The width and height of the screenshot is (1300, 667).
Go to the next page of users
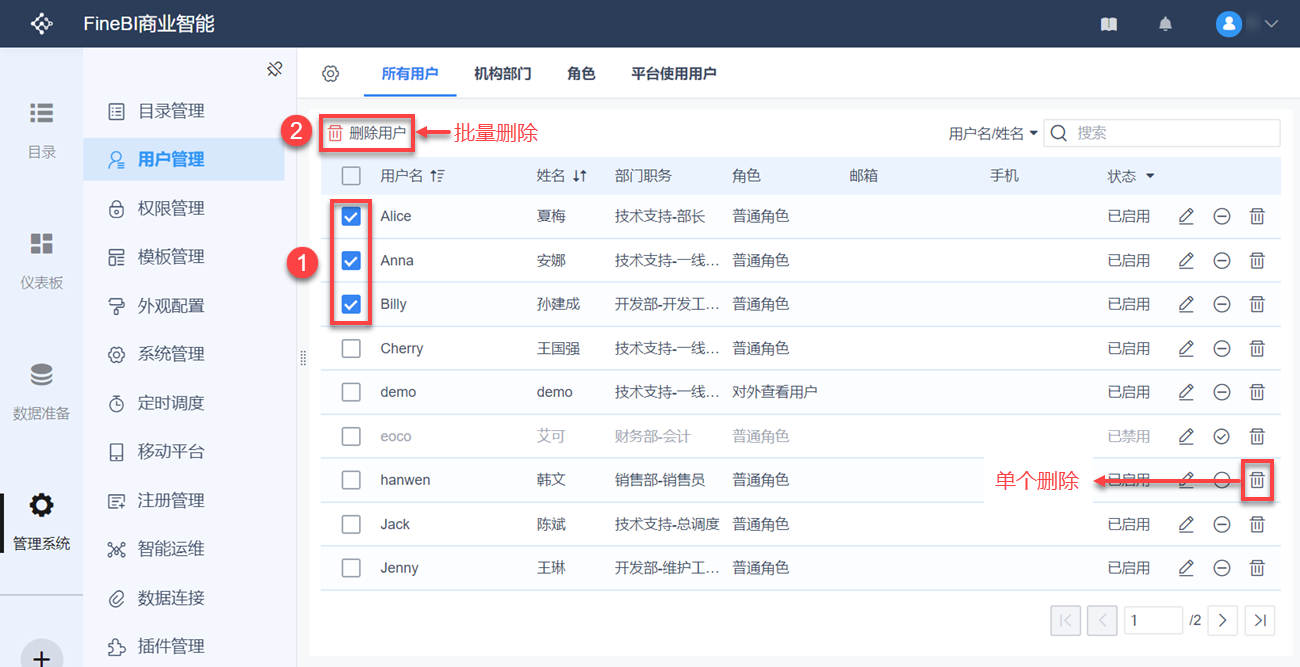tap(1223, 620)
